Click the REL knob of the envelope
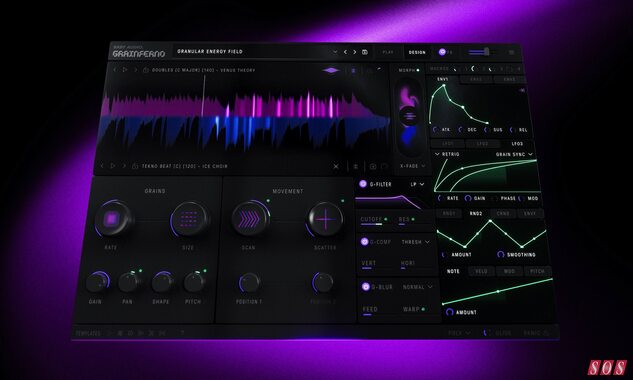This screenshot has height=380, width=633. click(x=512, y=130)
